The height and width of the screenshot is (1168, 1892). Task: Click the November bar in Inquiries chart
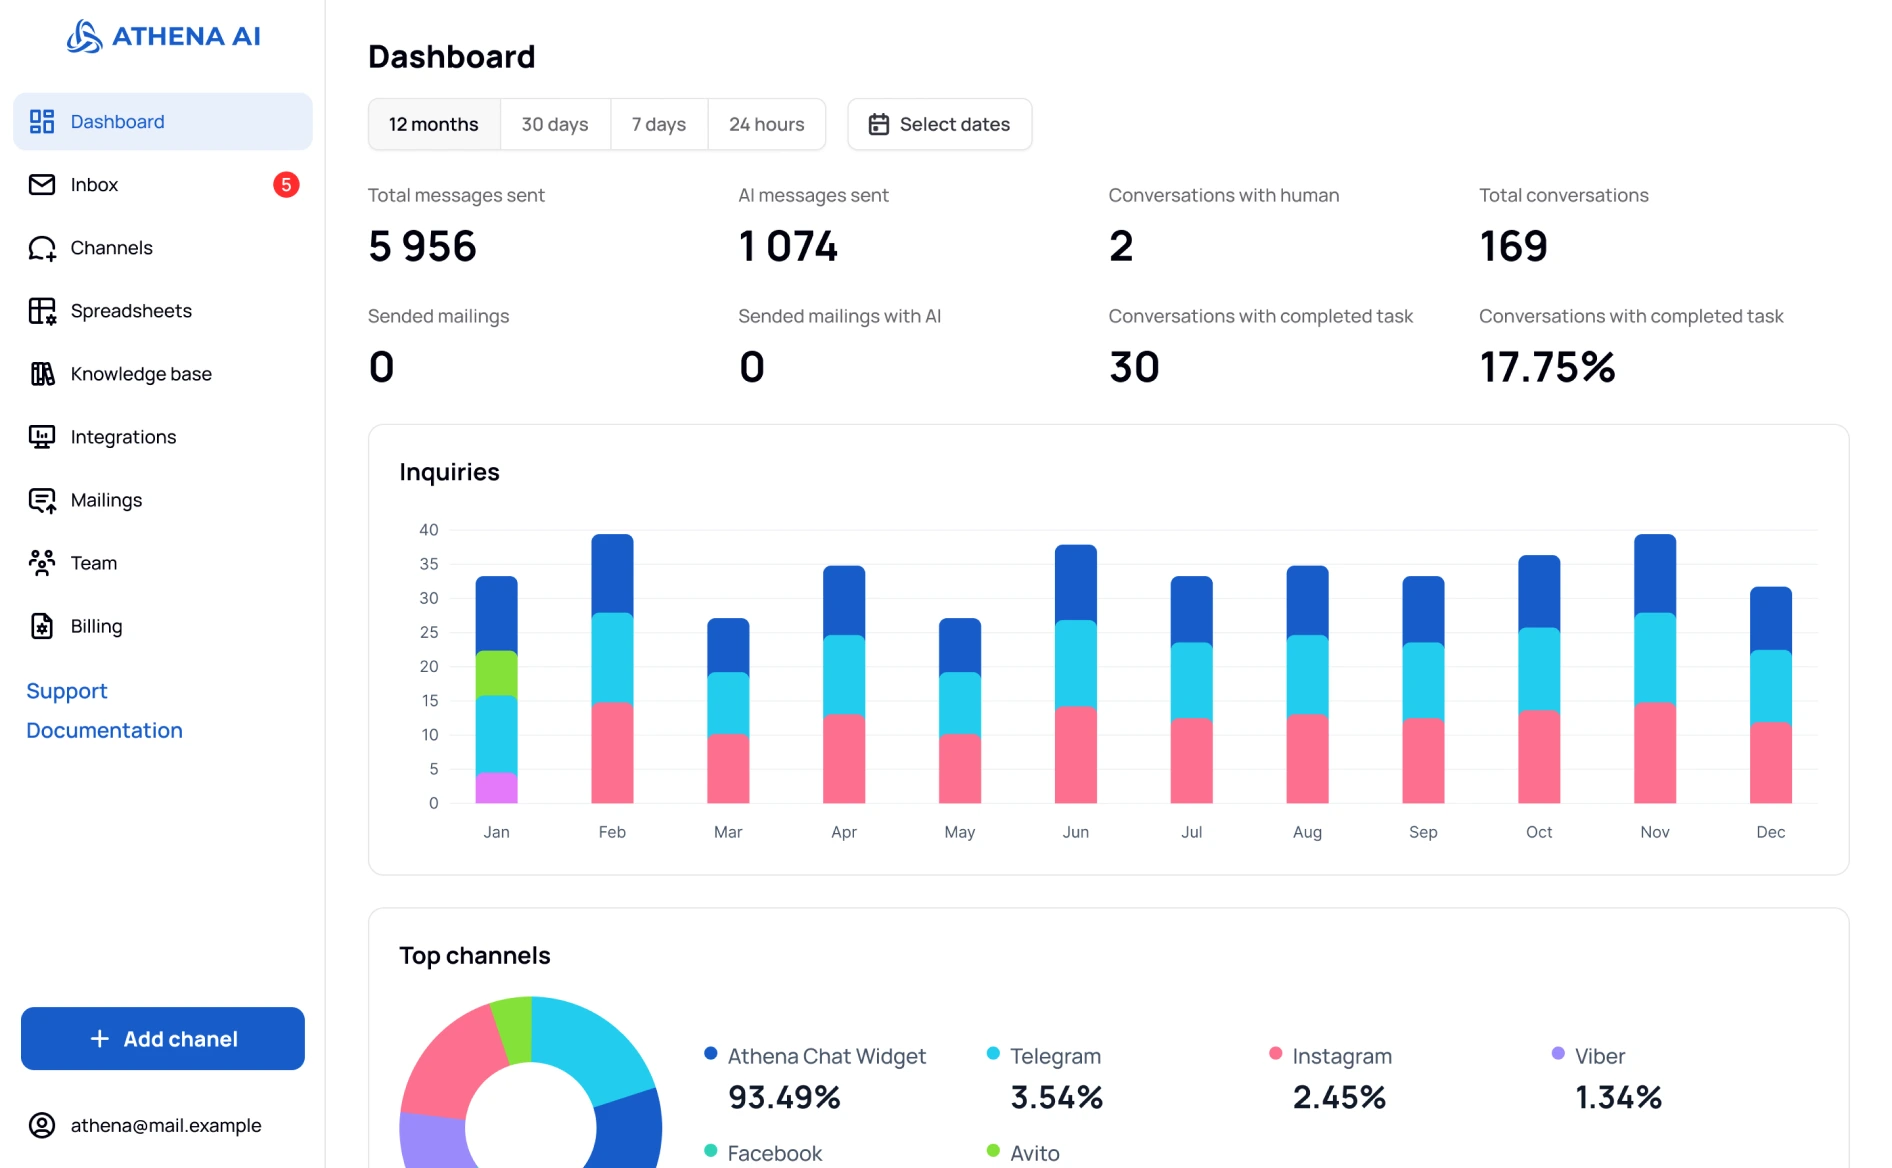point(1654,668)
